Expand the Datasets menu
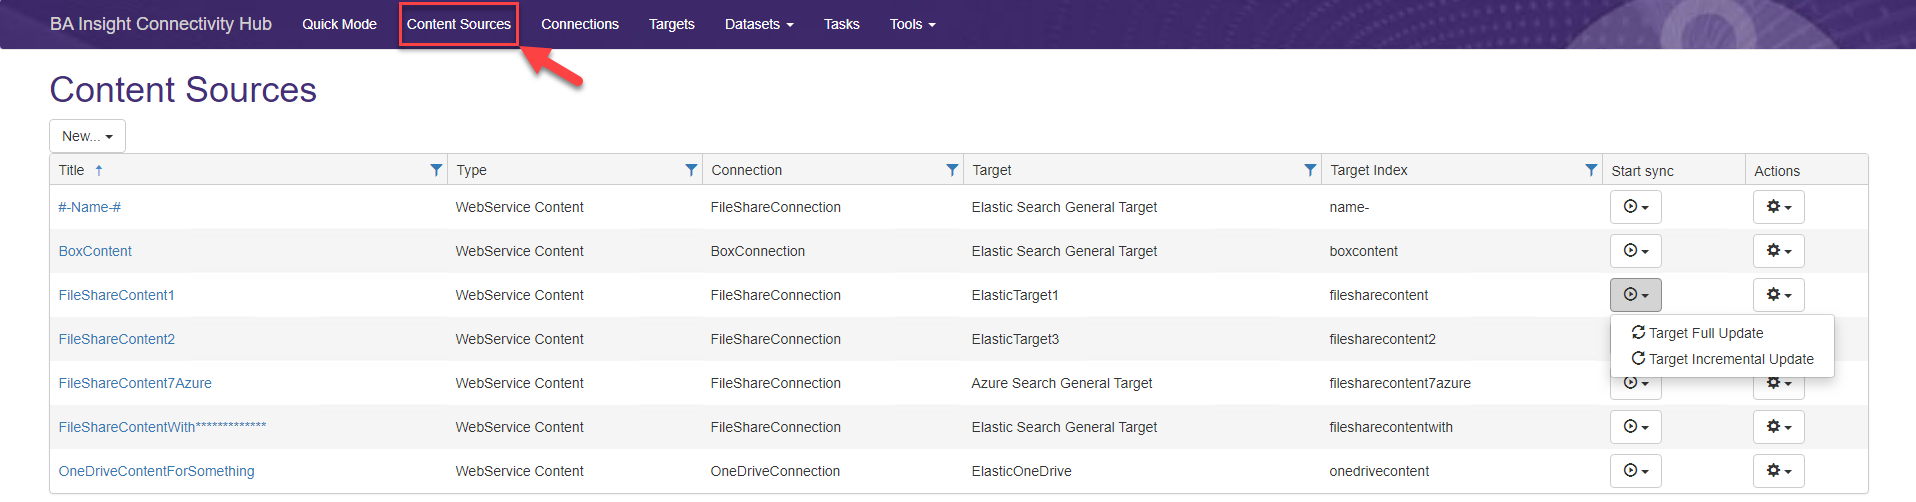This screenshot has height=502, width=1916. (758, 24)
